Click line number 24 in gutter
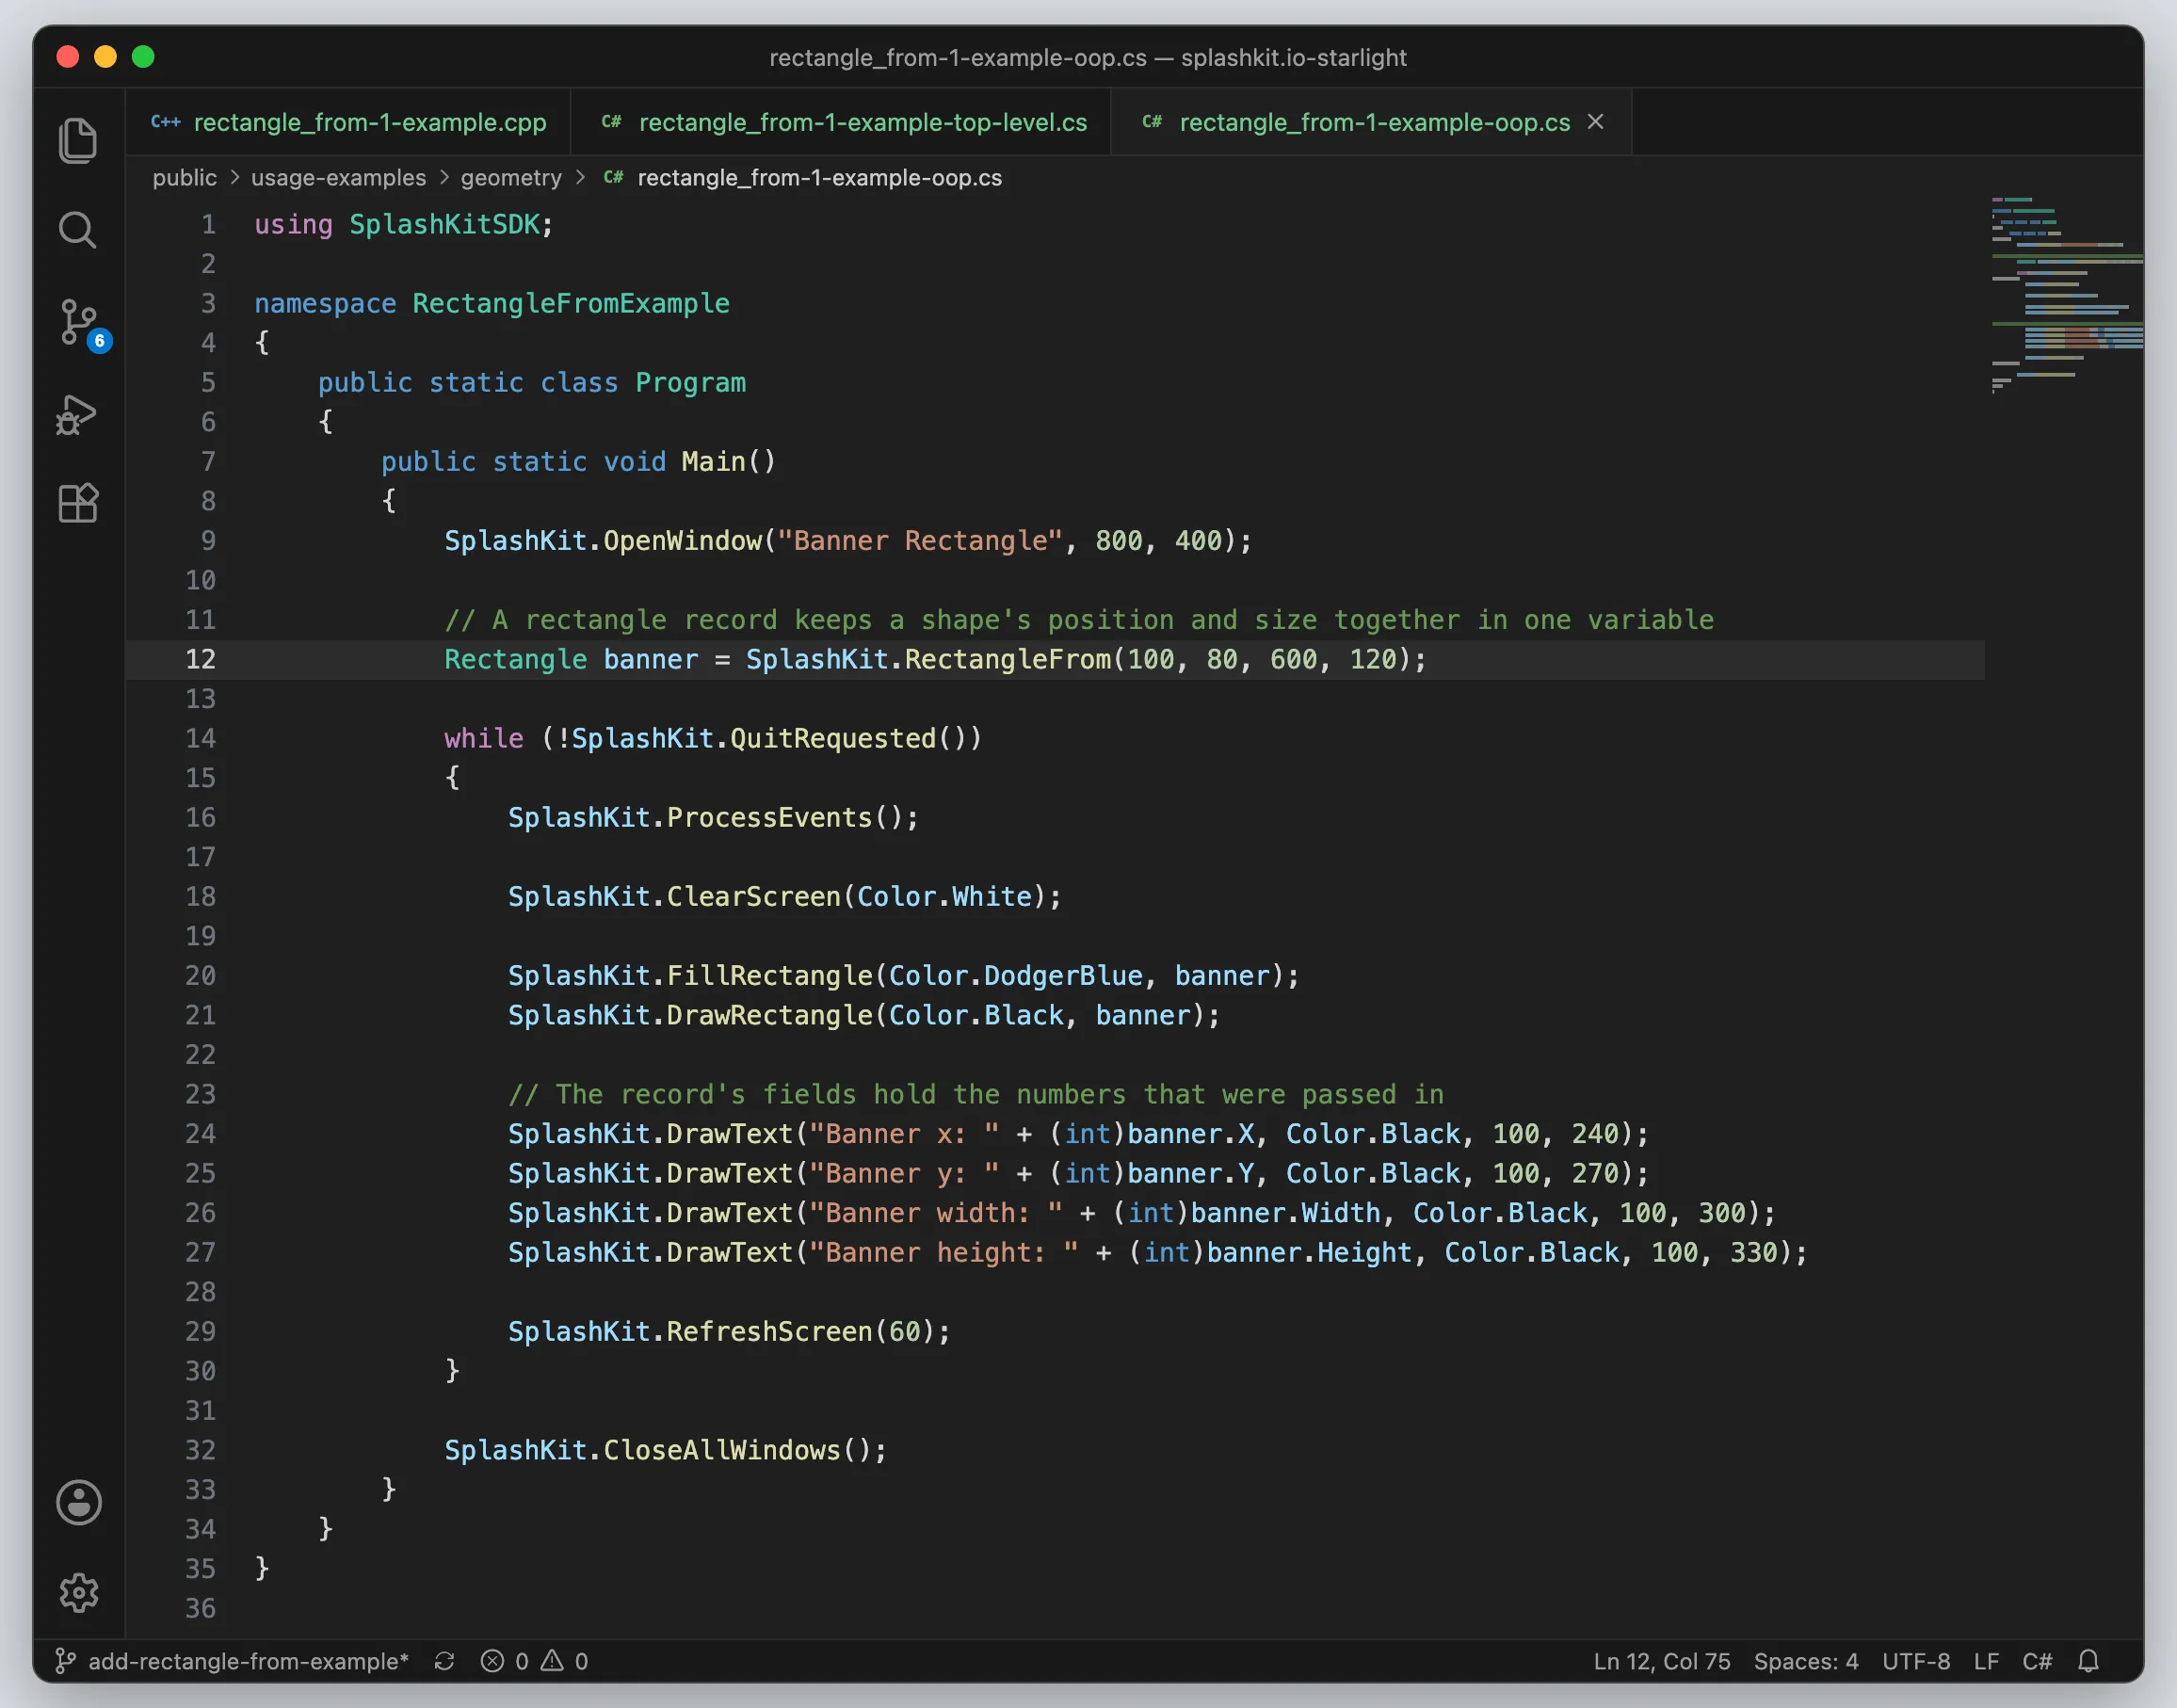Image resolution: width=2177 pixels, height=1708 pixels. click(200, 1133)
